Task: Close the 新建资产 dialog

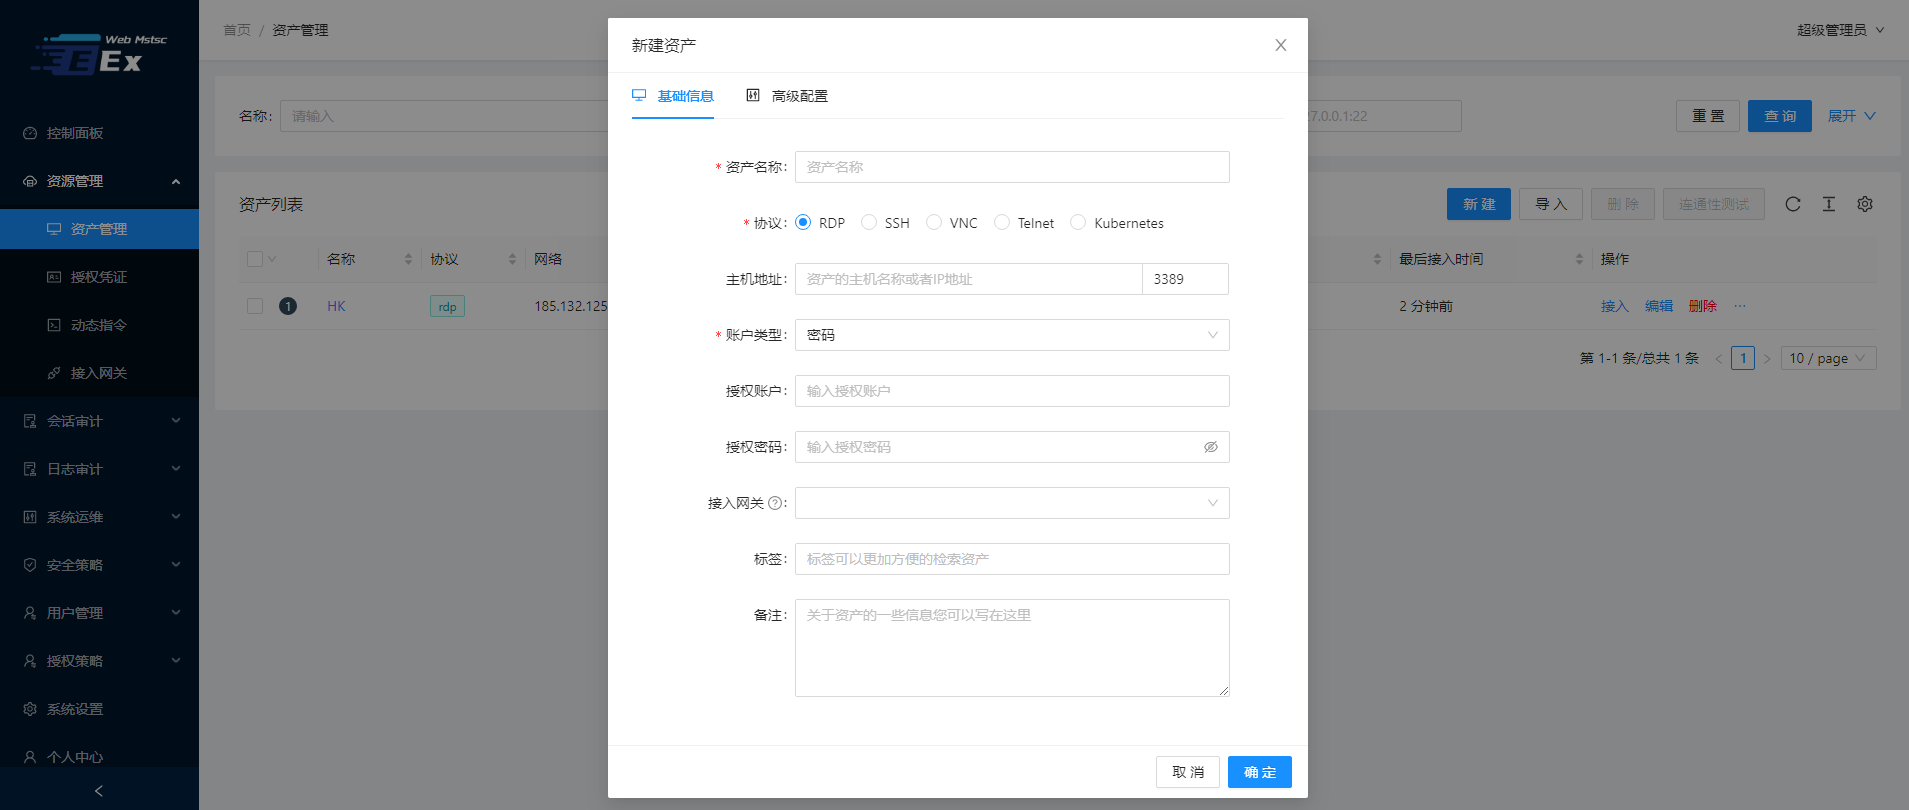Action: point(1281,45)
